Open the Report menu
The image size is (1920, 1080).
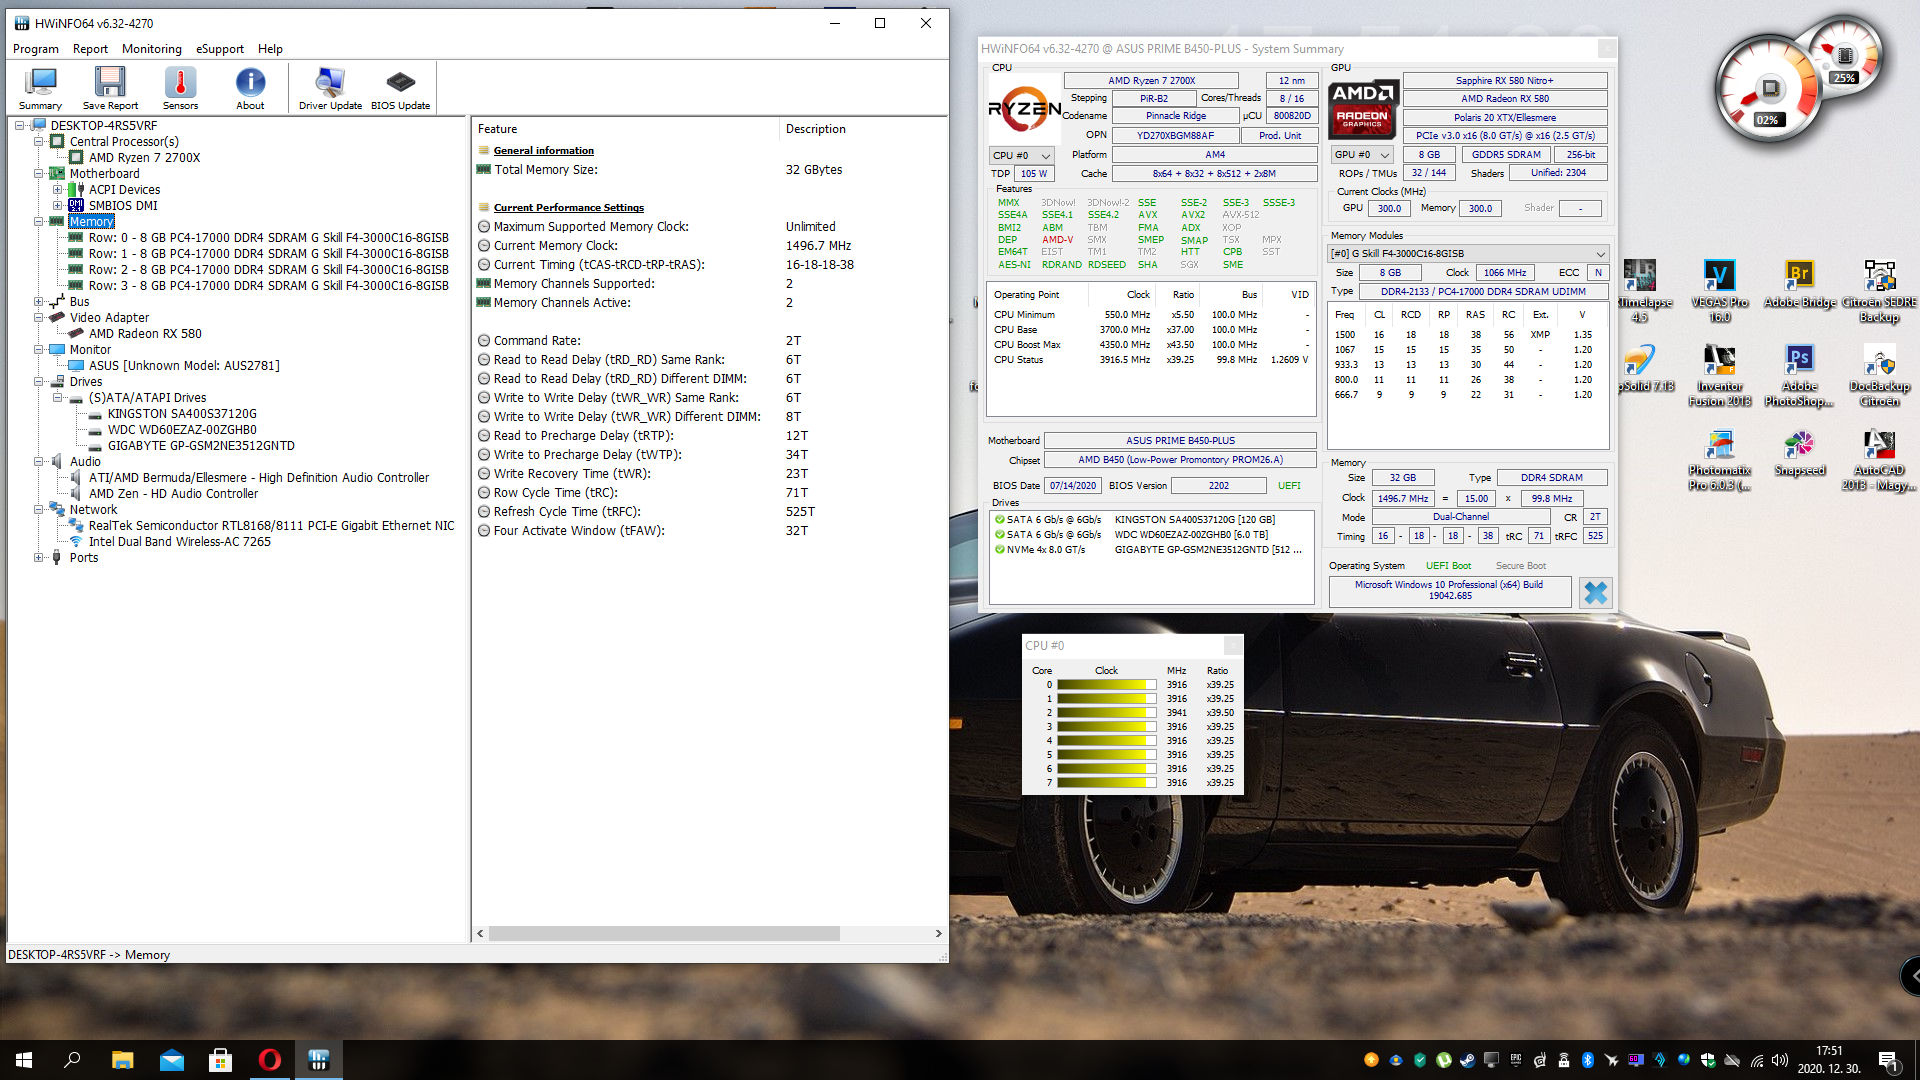pos(90,49)
